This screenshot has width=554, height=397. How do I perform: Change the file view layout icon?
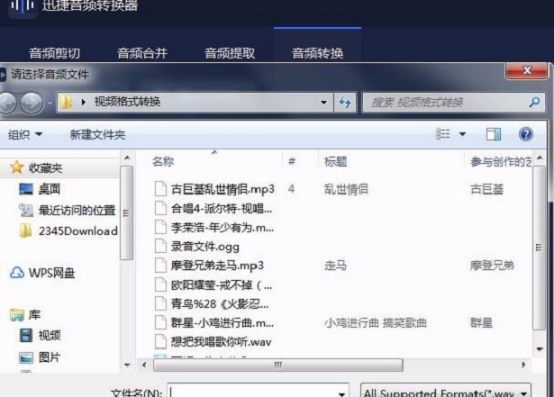pyautogui.click(x=443, y=134)
